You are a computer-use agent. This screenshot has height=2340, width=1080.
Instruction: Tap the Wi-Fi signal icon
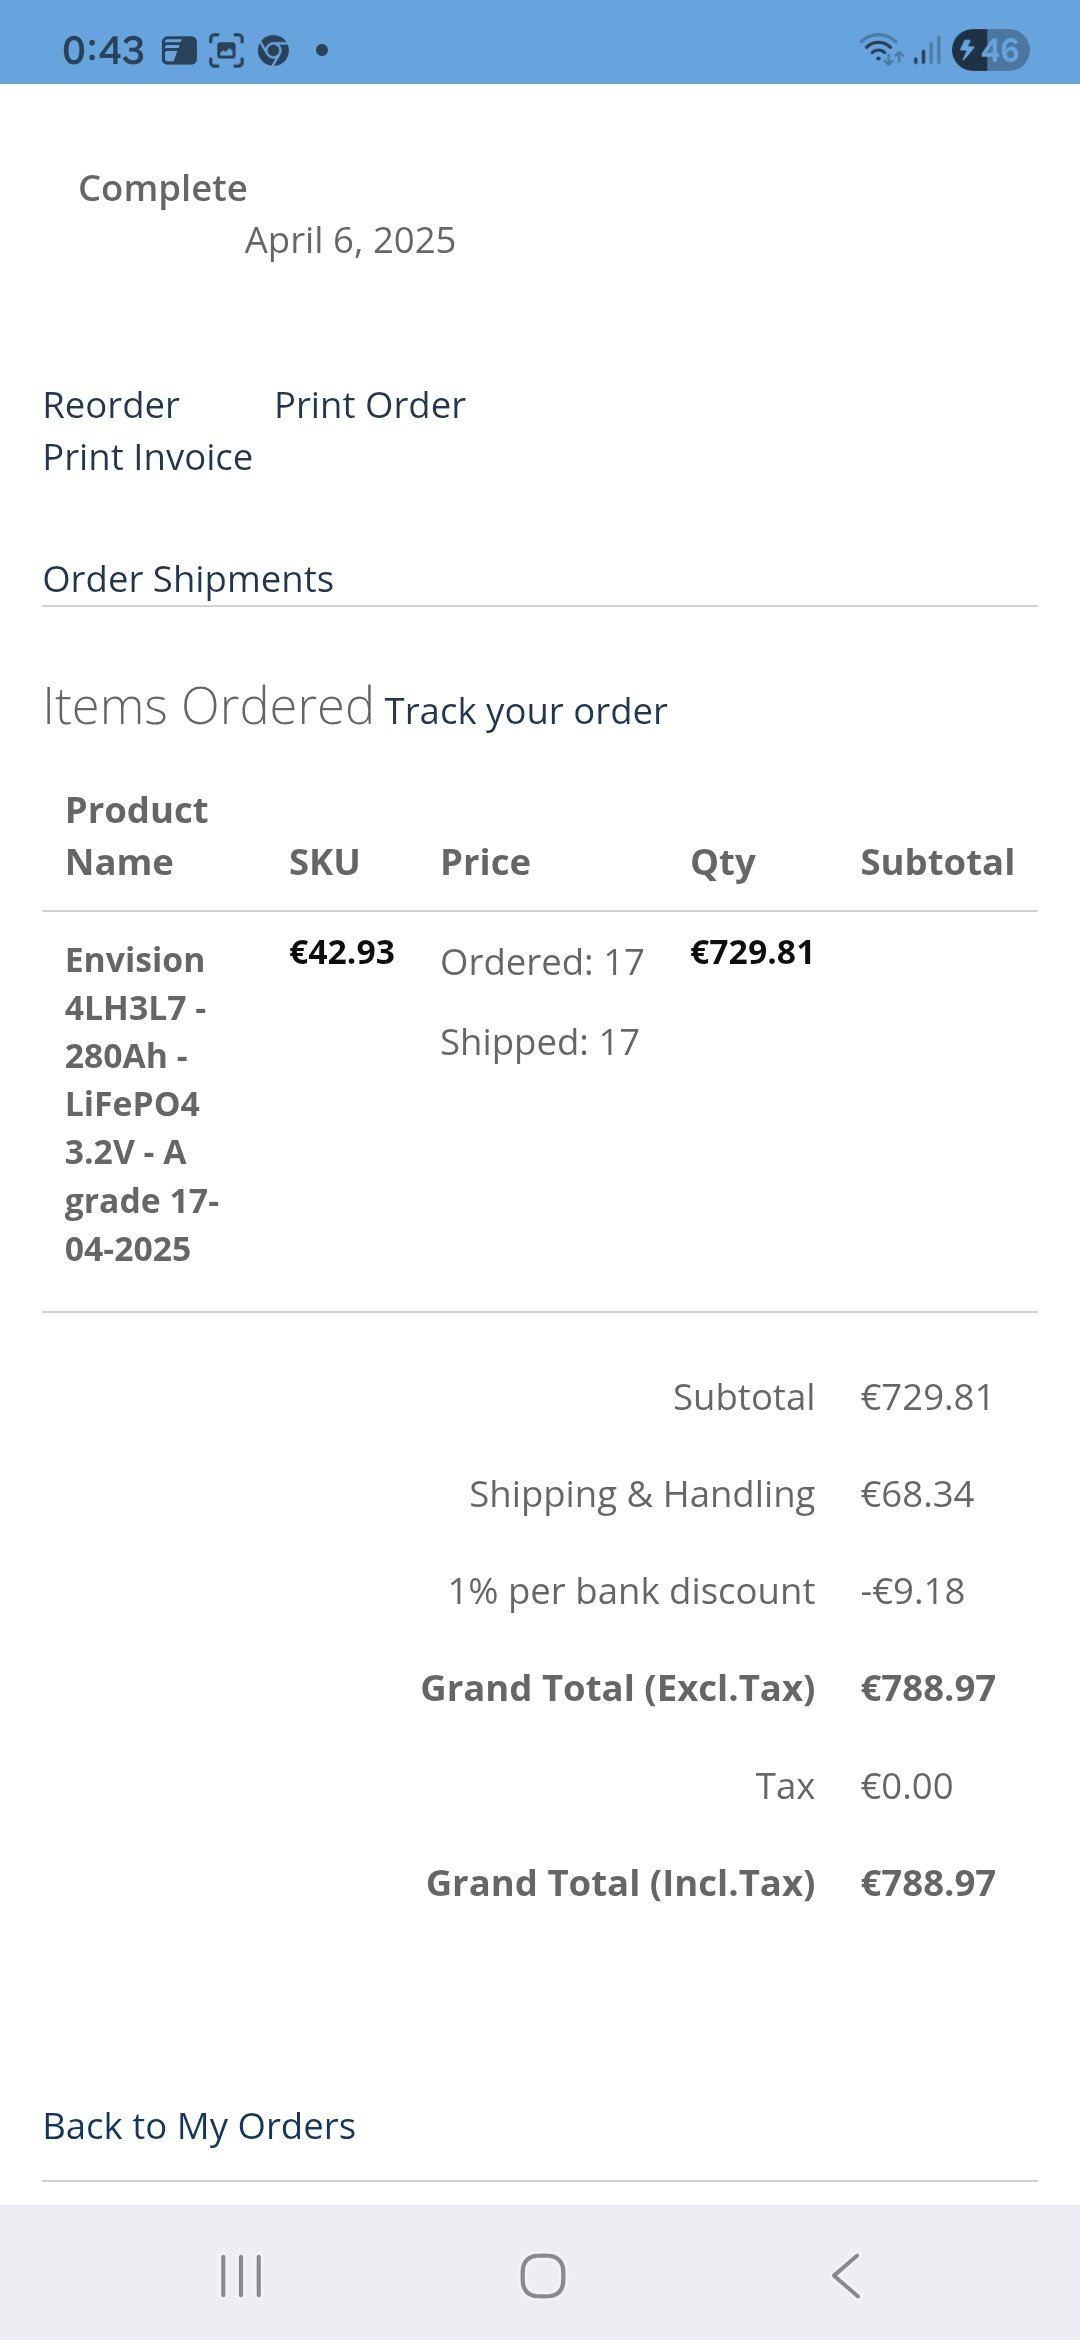881,49
